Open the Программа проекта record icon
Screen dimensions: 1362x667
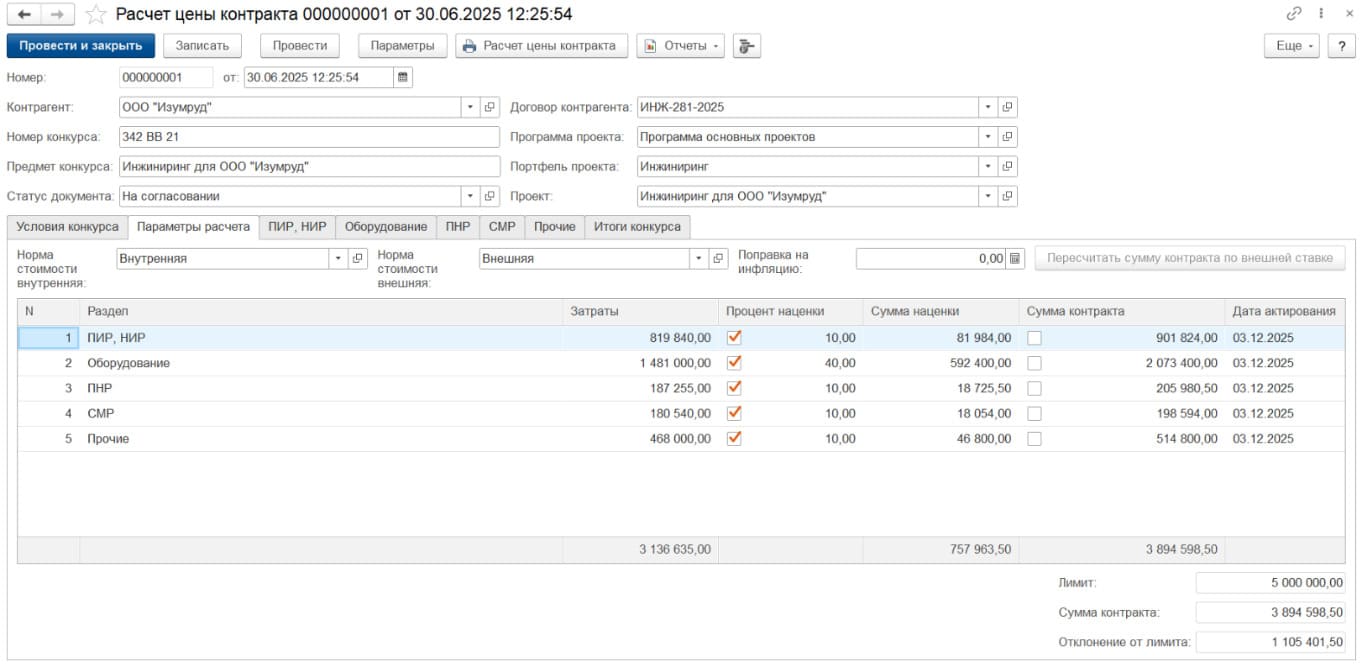click(1008, 137)
